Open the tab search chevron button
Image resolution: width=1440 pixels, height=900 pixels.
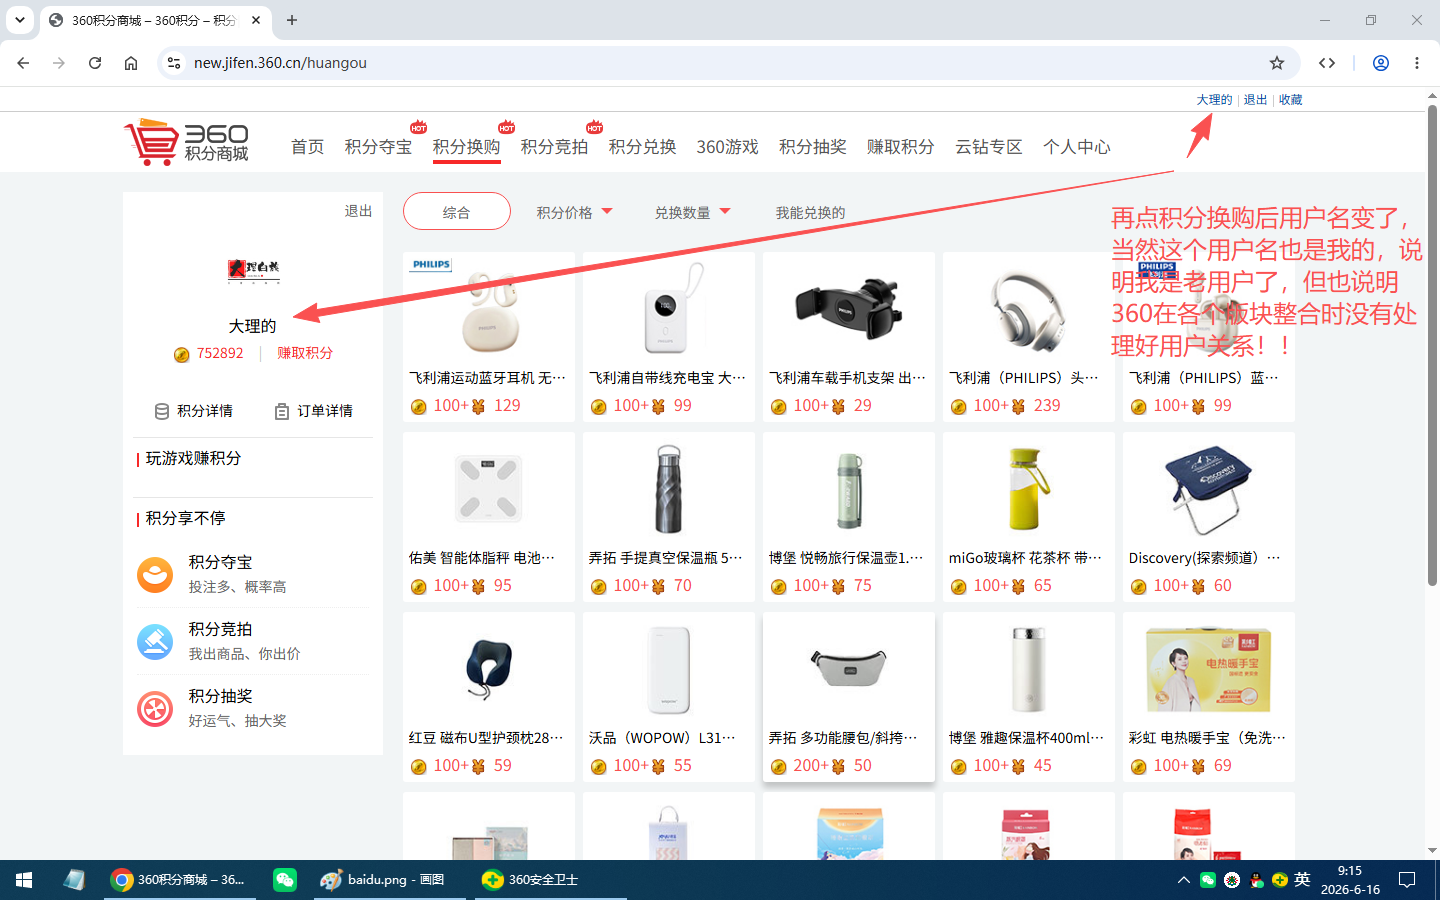(20, 20)
